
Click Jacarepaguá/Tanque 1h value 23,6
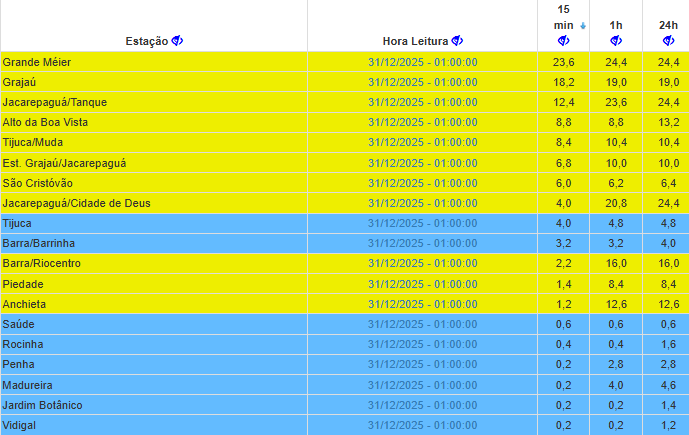point(616,102)
